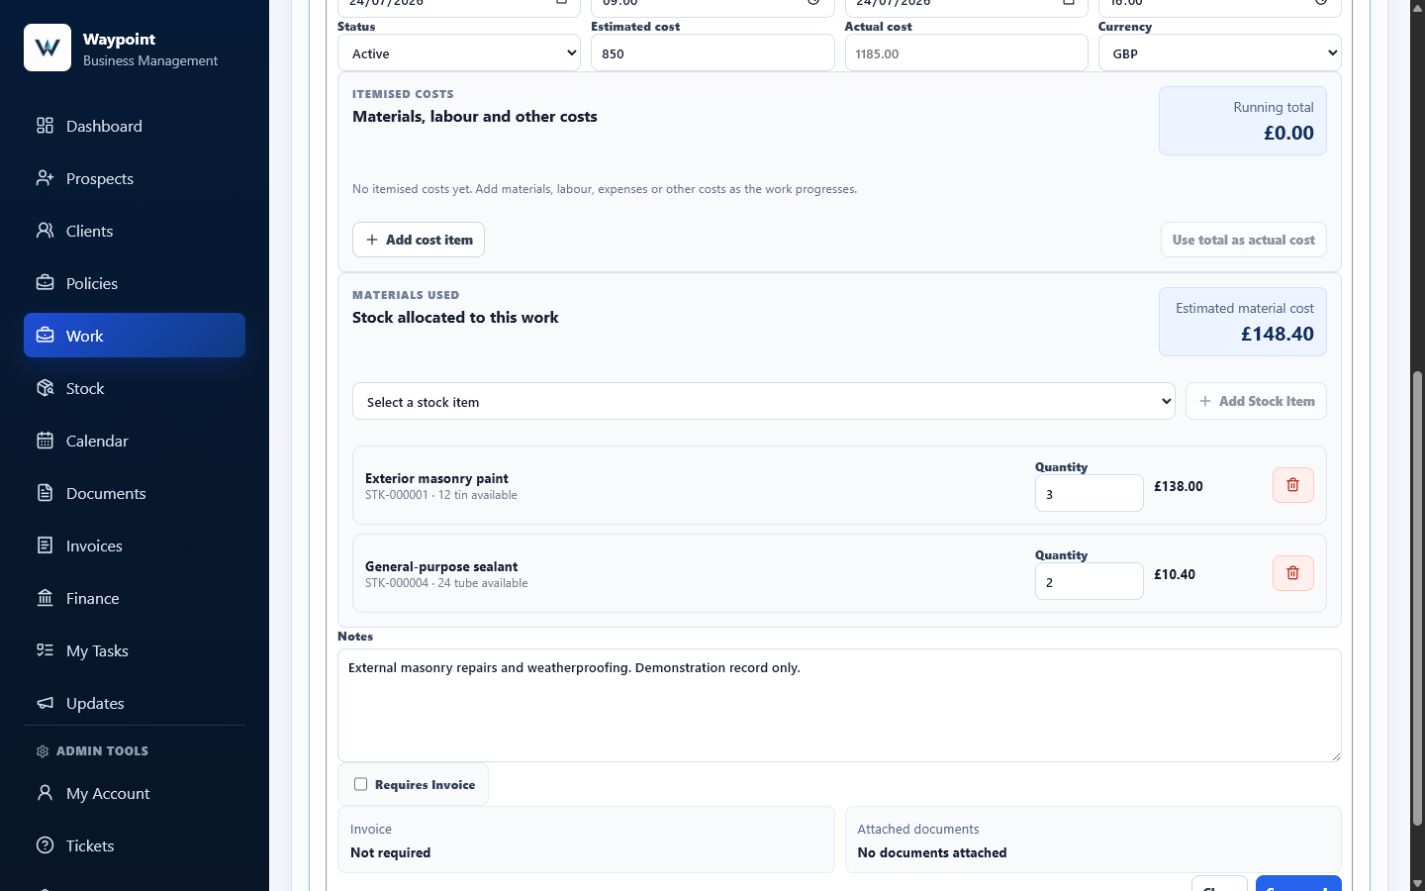Click the Invoices receipt icon
The width and height of the screenshot is (1425, 891).
[45, 546]
